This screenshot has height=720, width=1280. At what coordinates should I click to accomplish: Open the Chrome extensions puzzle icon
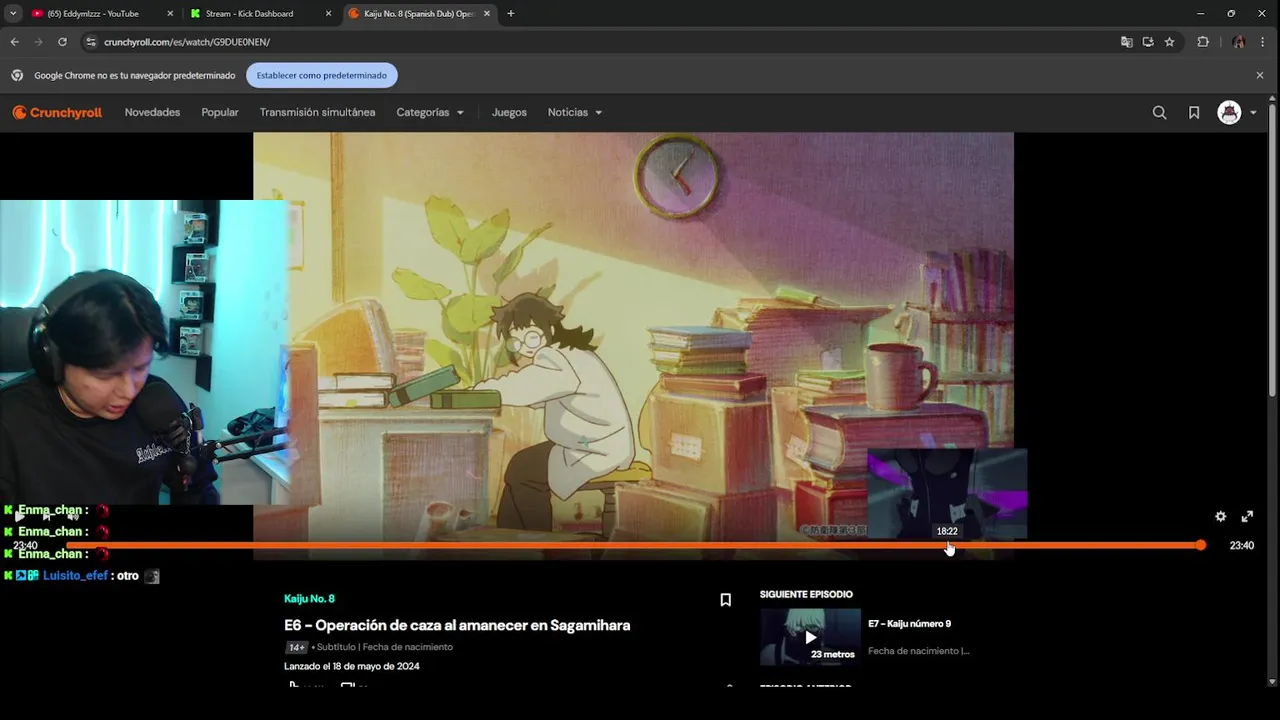click(x=1203, y=42)
